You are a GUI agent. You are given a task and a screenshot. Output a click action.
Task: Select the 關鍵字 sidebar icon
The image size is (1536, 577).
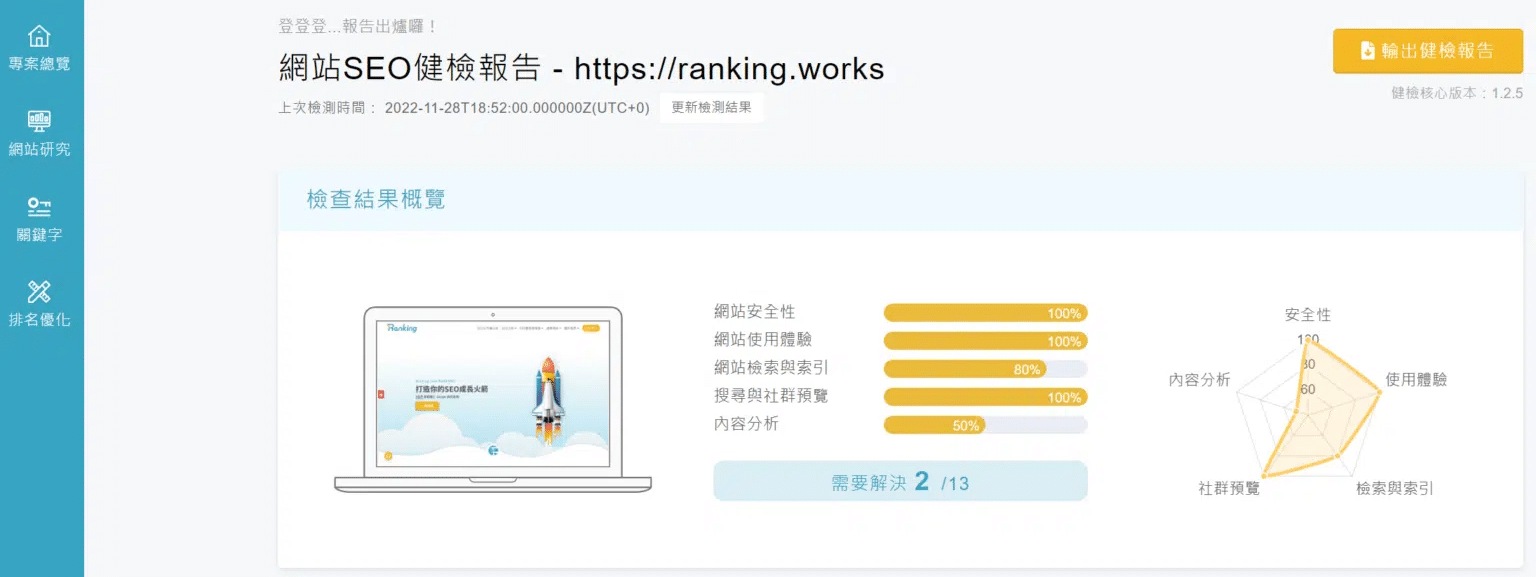tap(39, 208)
